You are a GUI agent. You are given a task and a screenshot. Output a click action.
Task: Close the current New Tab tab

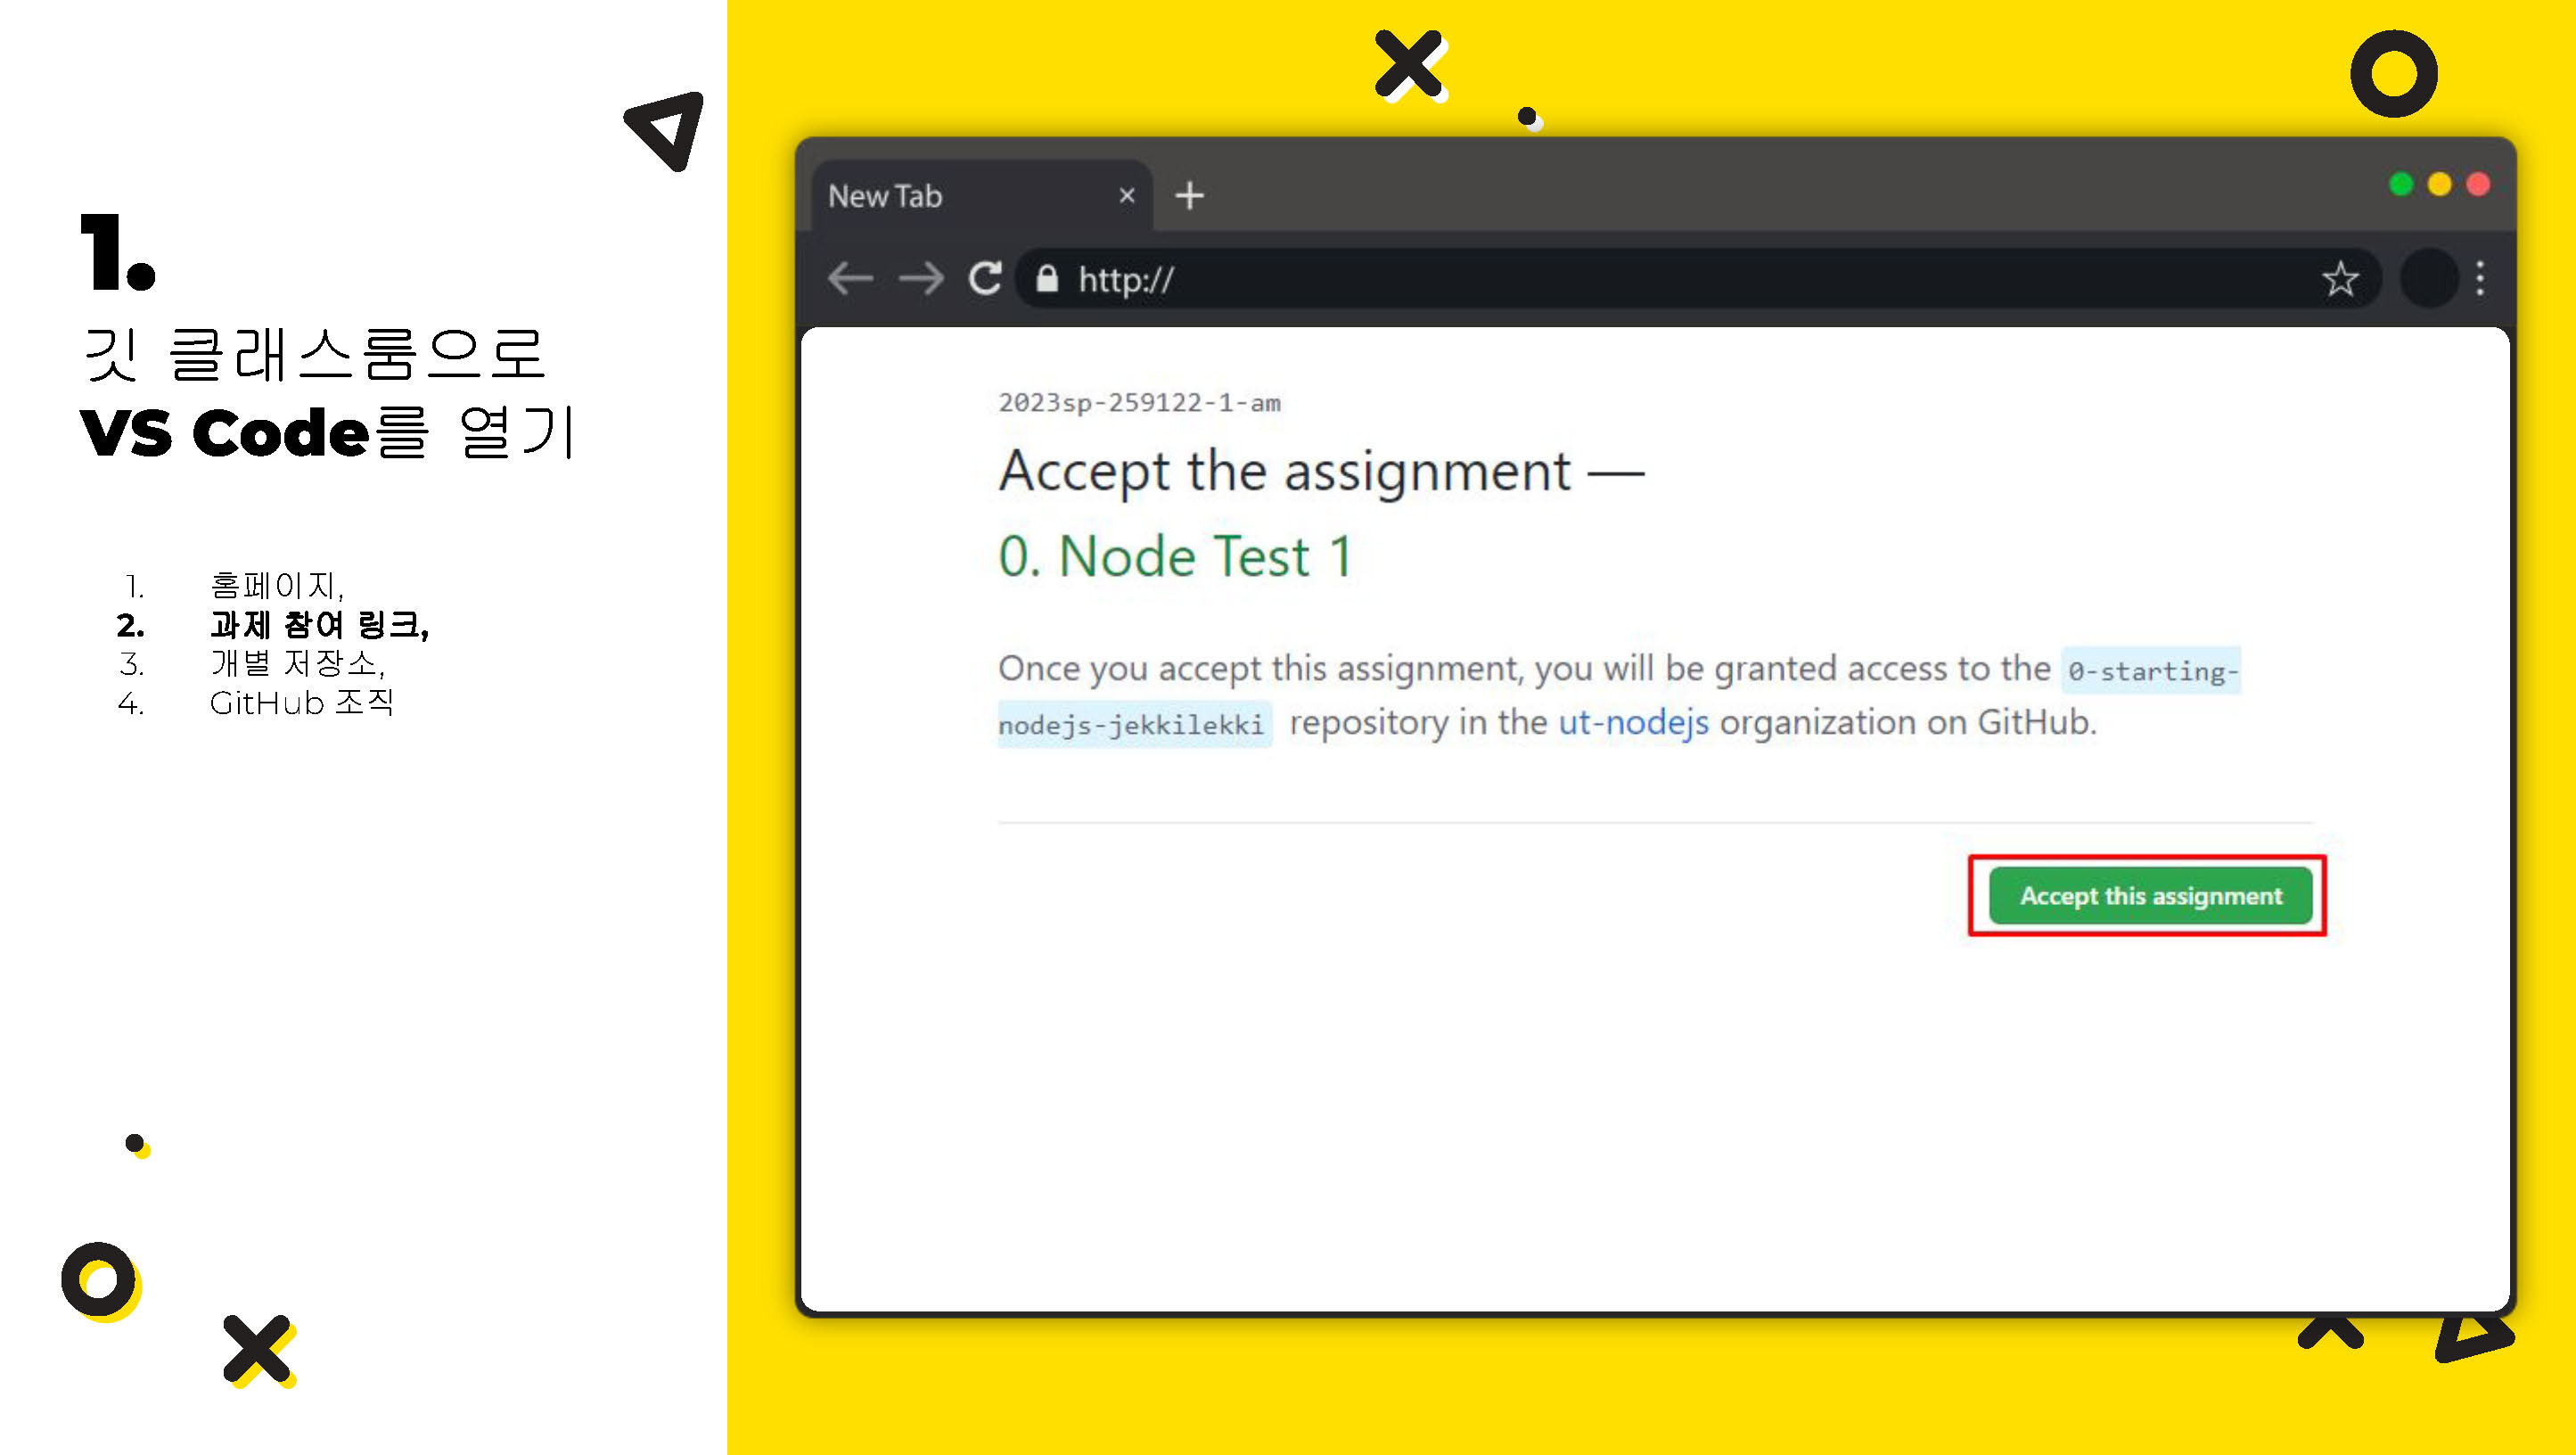pyautogui.click(x=1125, y=193)
